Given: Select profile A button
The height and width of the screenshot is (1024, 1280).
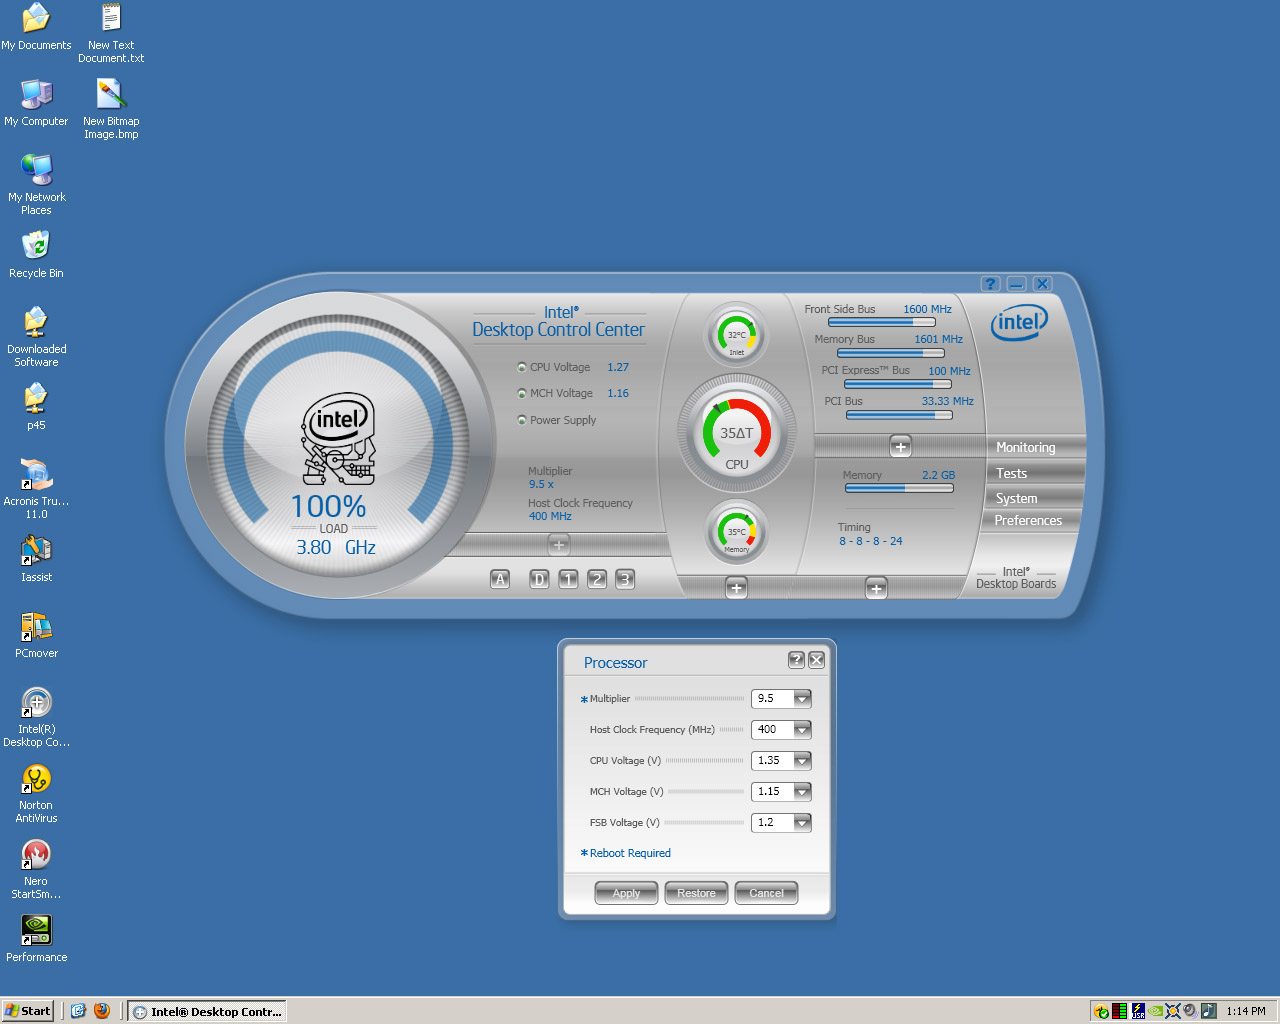Looking at the screenshot, I should (x=500, y=579).
